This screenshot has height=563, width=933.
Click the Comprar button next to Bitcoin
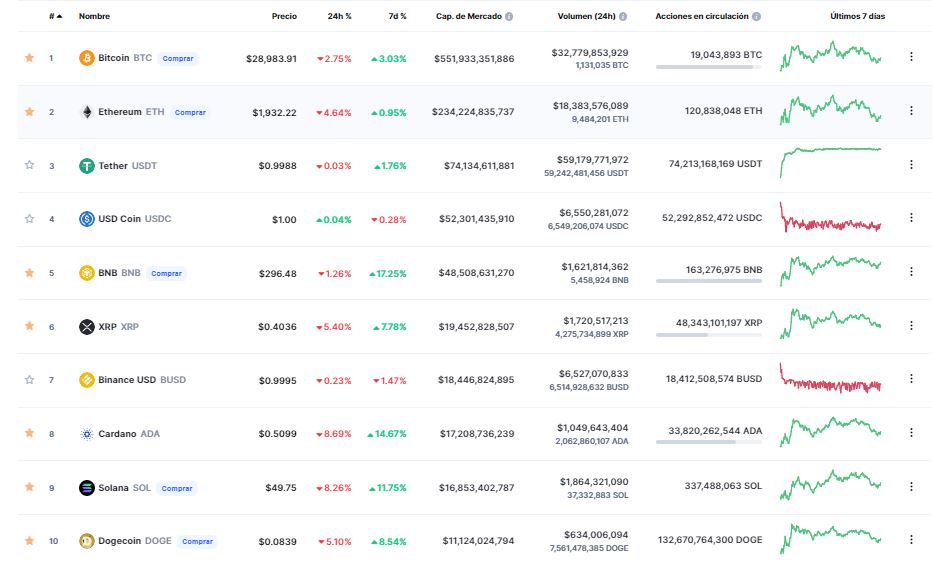pos(178,58)
